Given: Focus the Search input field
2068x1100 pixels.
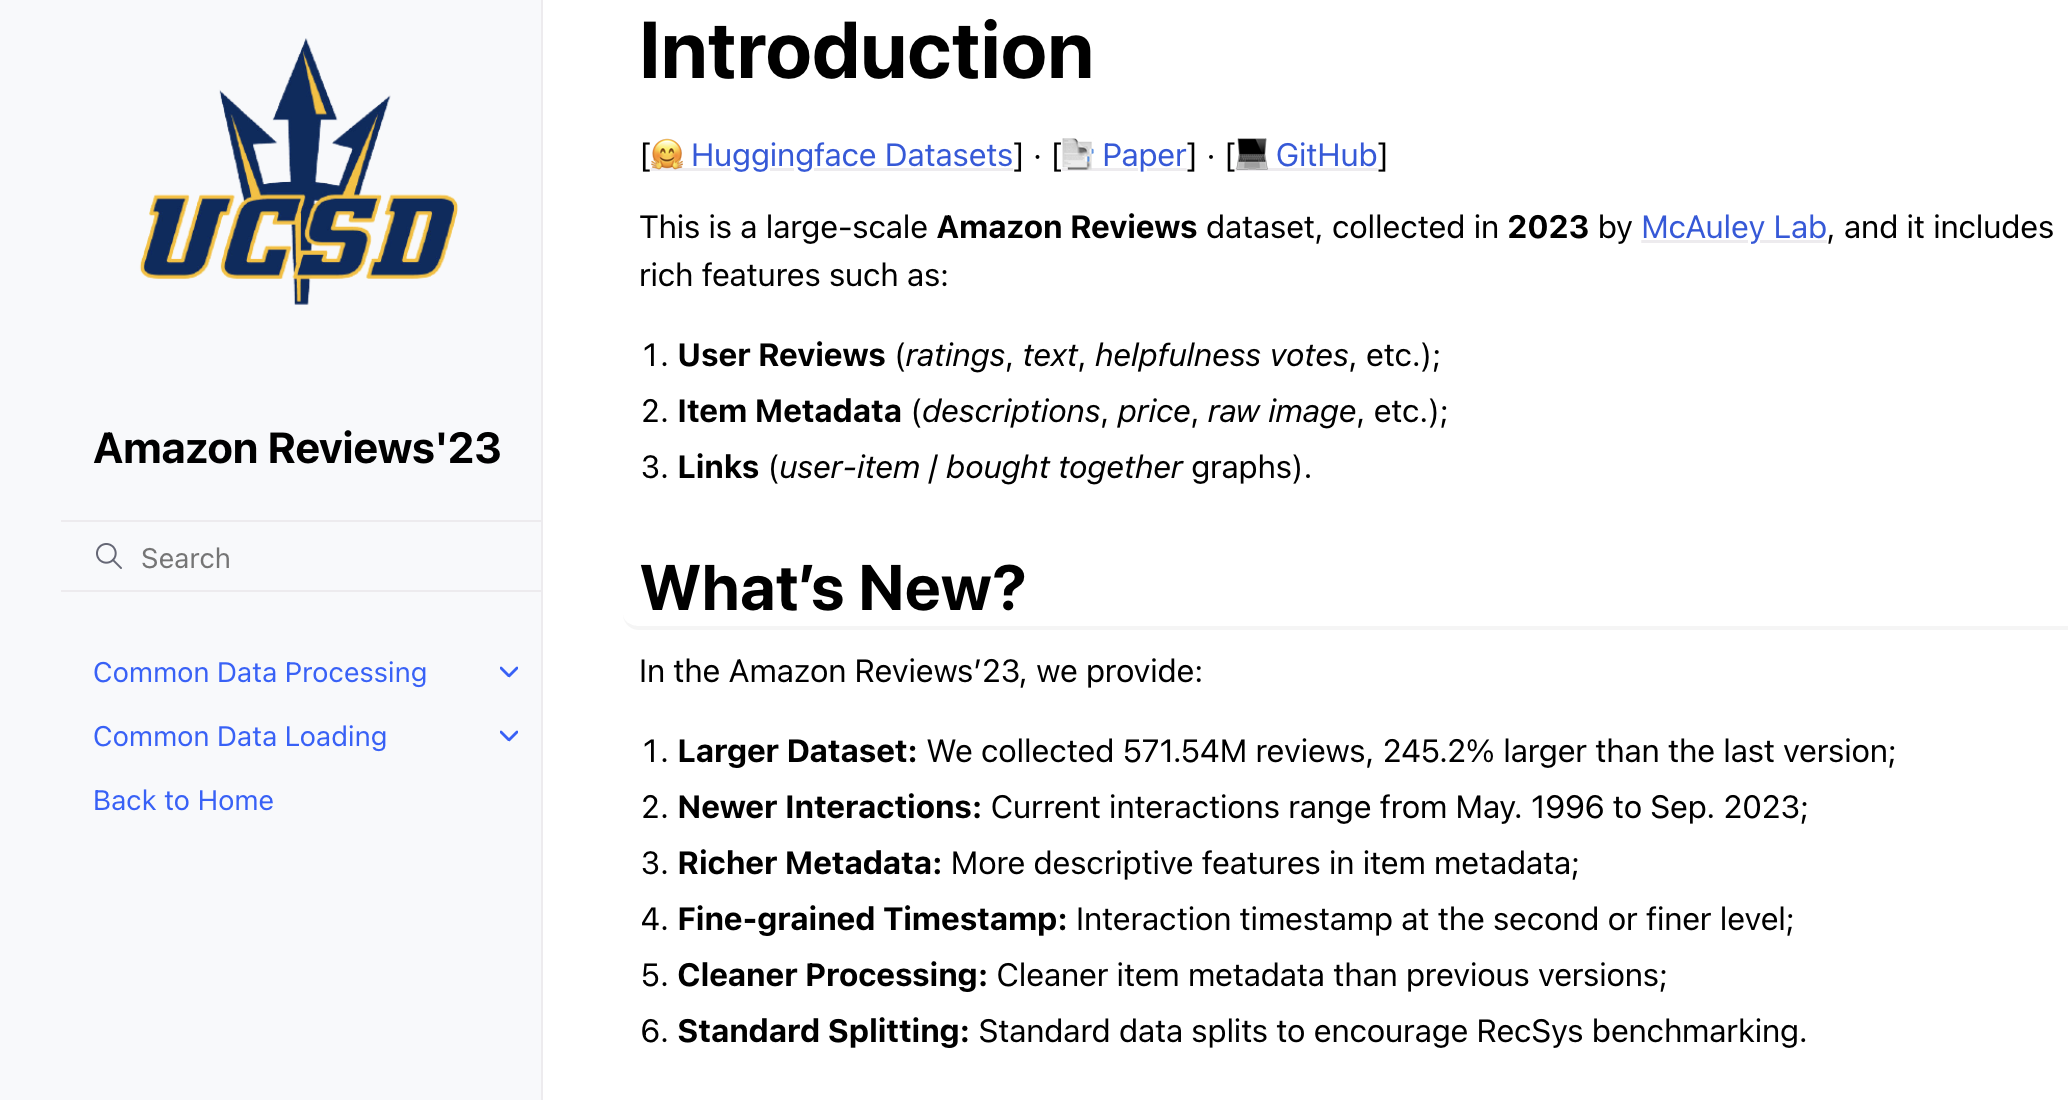Looking at the screenshot, I should pos(301,557).
